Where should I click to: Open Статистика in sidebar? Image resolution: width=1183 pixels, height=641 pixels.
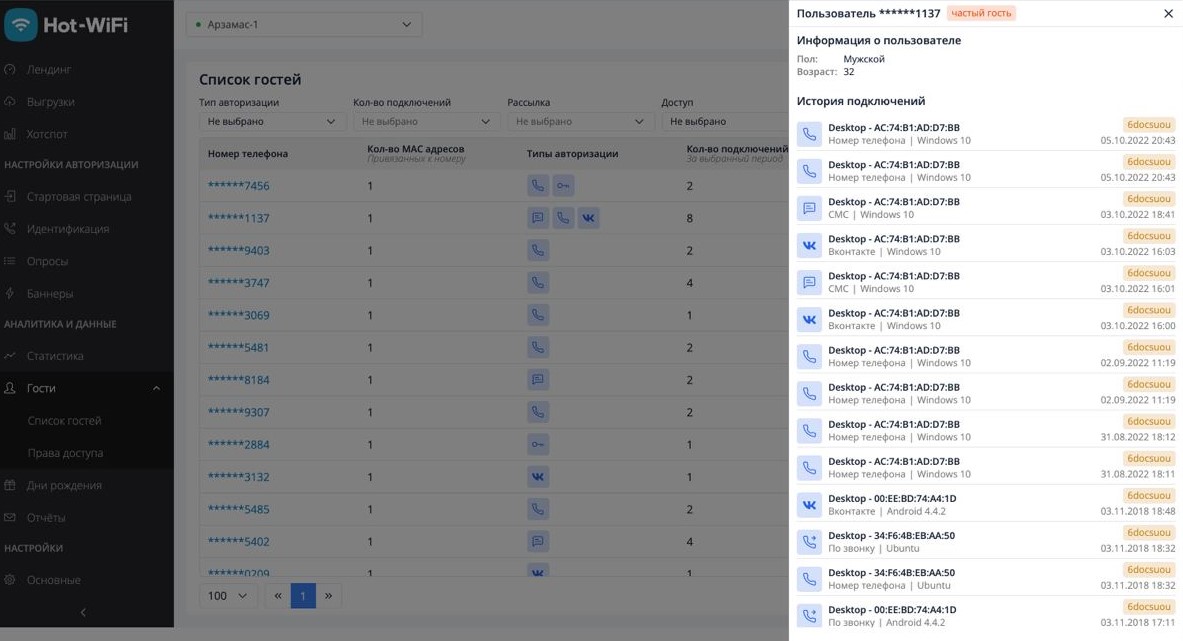tap(55, 356)
